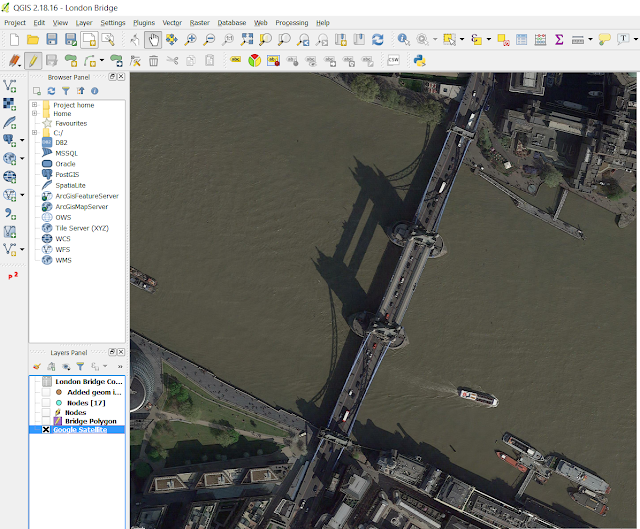Click the Bridge Polygon purple symbol swatch
This screenshot has height=529, width=640.
(58, 421)
